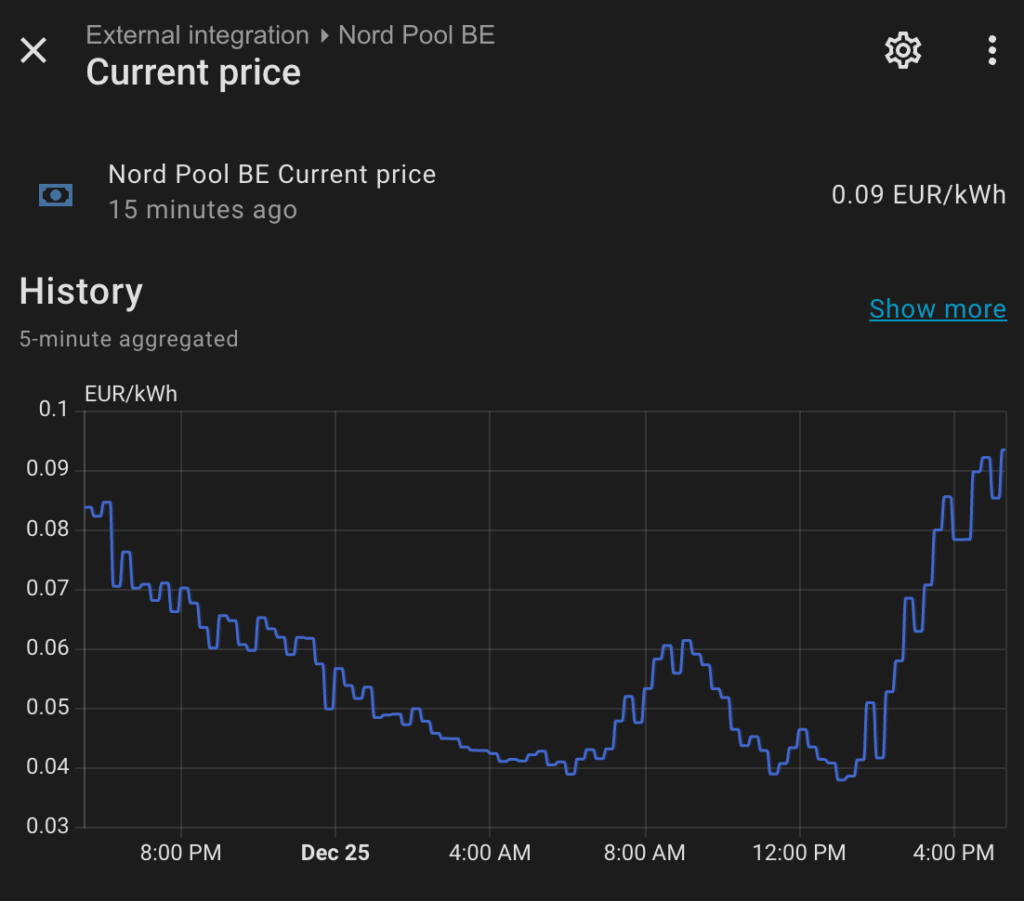Click the money entity icon
Screen dimensions: 1024x901
[x=55, y=194]
